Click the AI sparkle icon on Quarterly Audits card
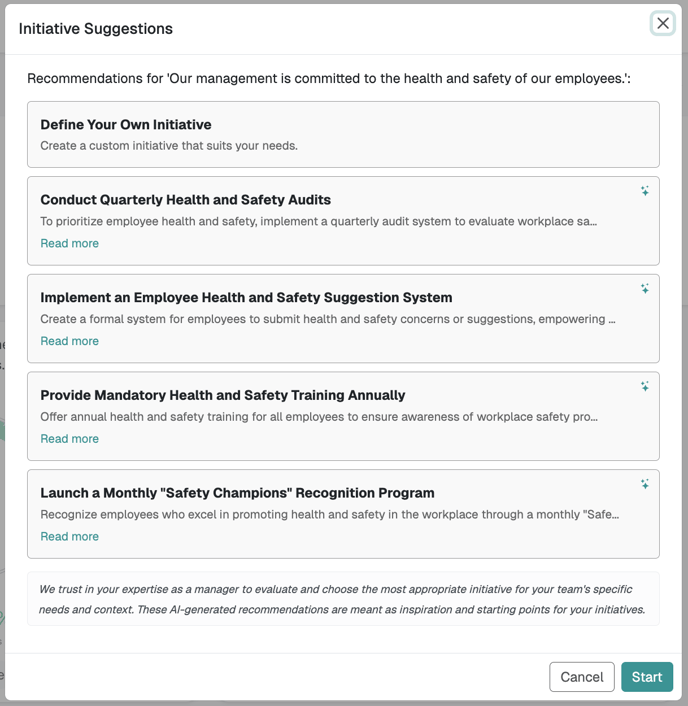 tap(645, 191)
